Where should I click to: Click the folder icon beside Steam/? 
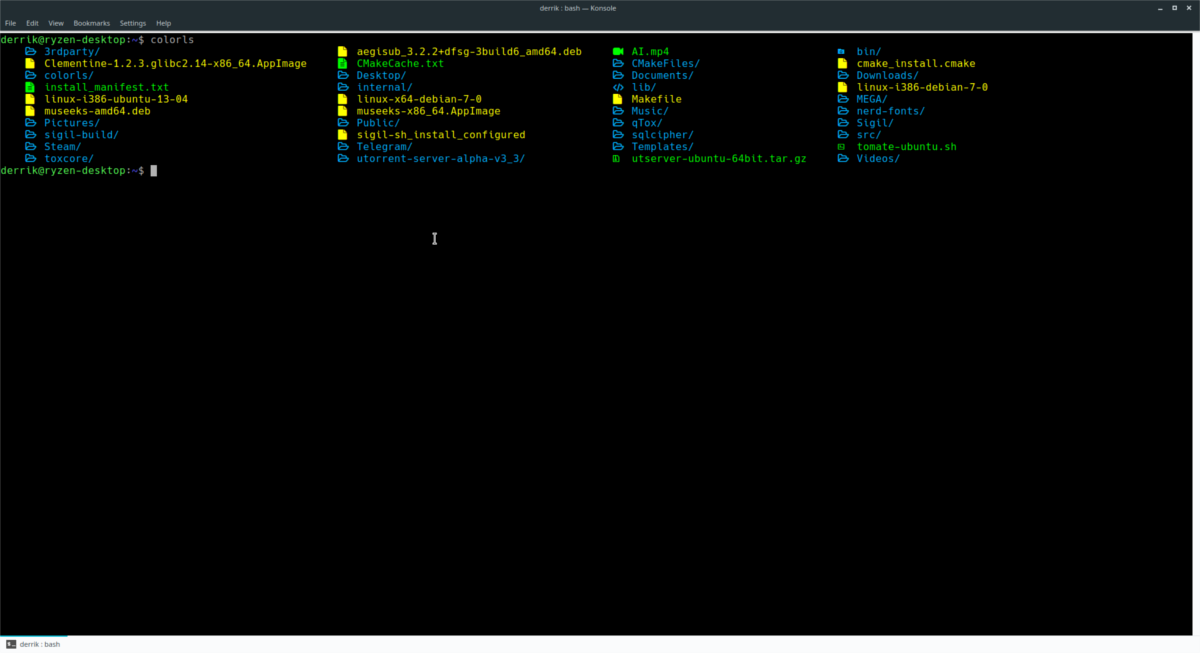30,146
